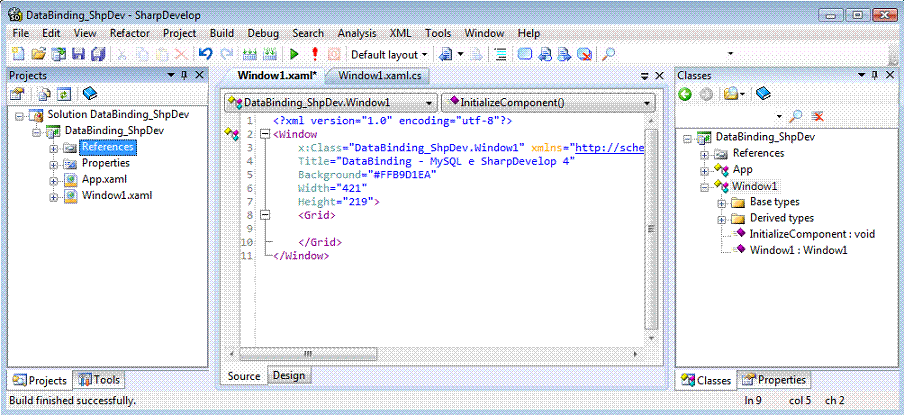Click the Redo arrow icon
904x415 pixels.
(227, 54)
